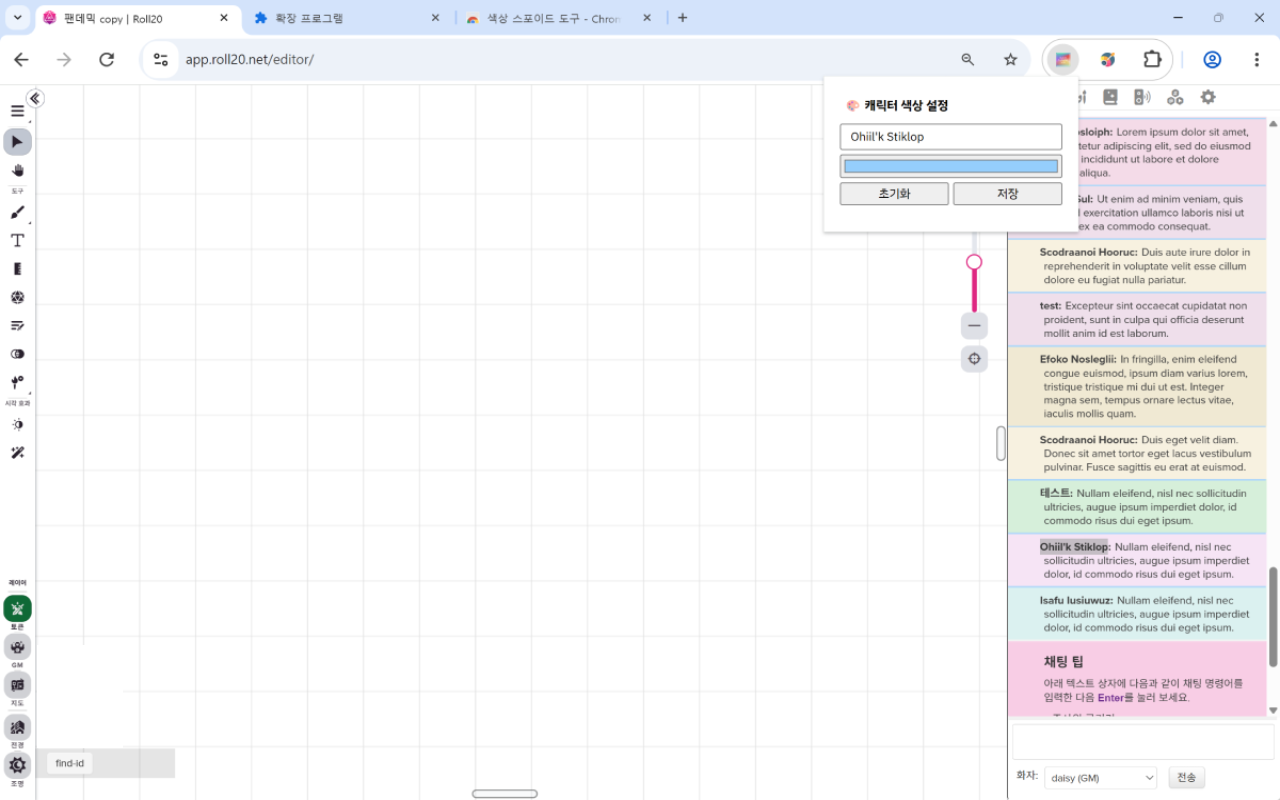Click the zoom magnifier icon in address bar
The image size is (1280, 800).
(967, 60)
